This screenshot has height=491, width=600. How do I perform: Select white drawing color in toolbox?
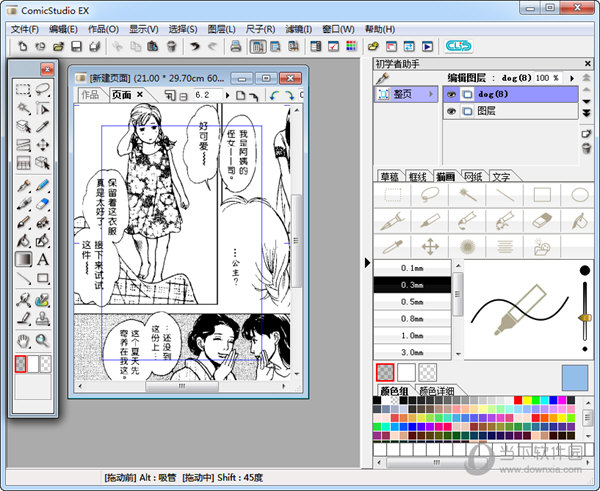point(33,364)
